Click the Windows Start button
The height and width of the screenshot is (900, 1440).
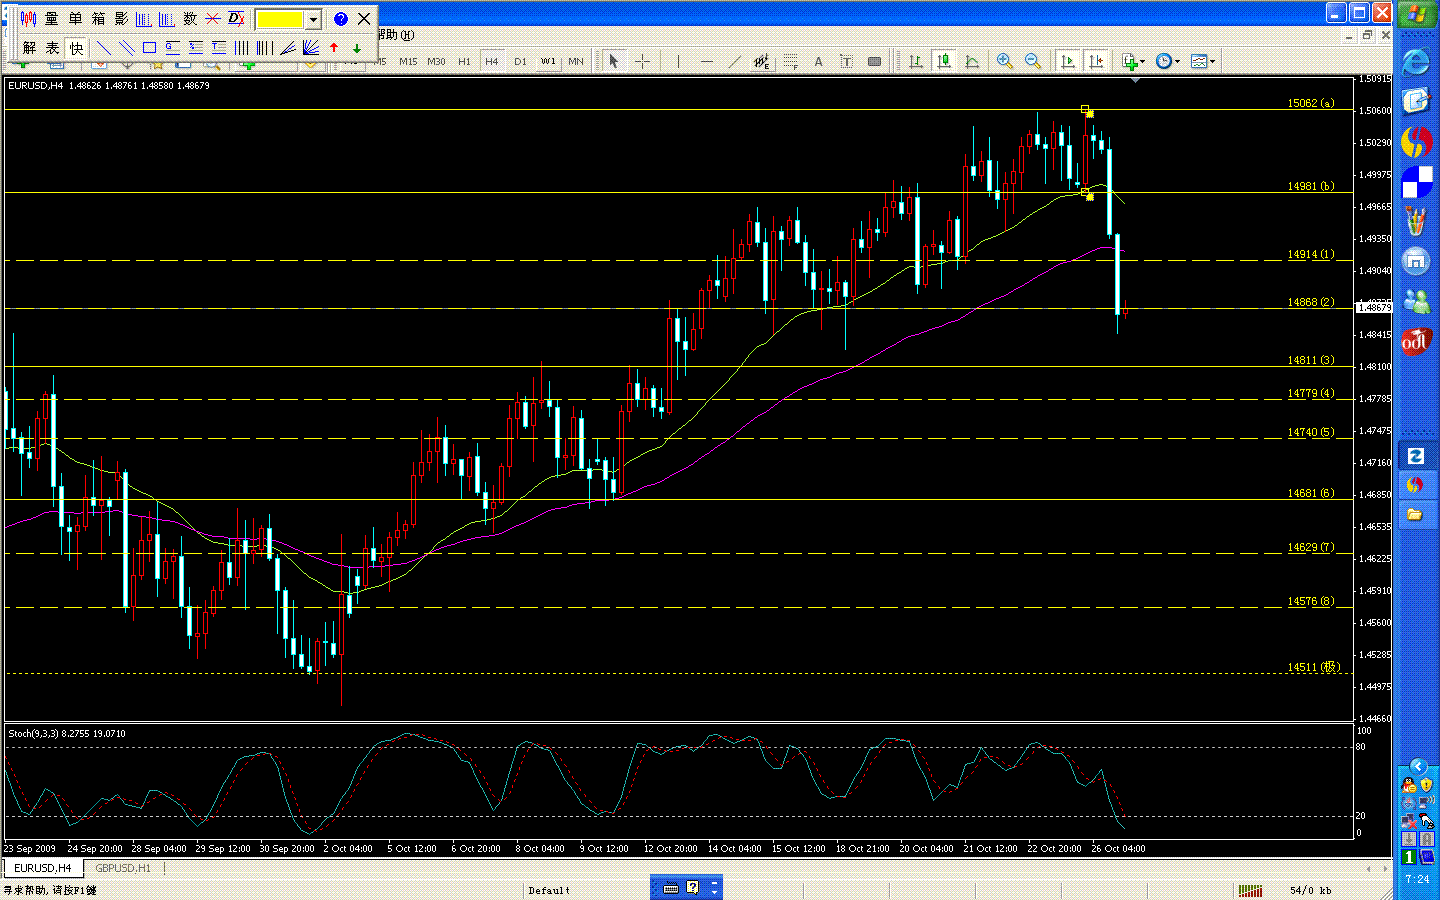pyautogui.click(x=1416, y=15)
